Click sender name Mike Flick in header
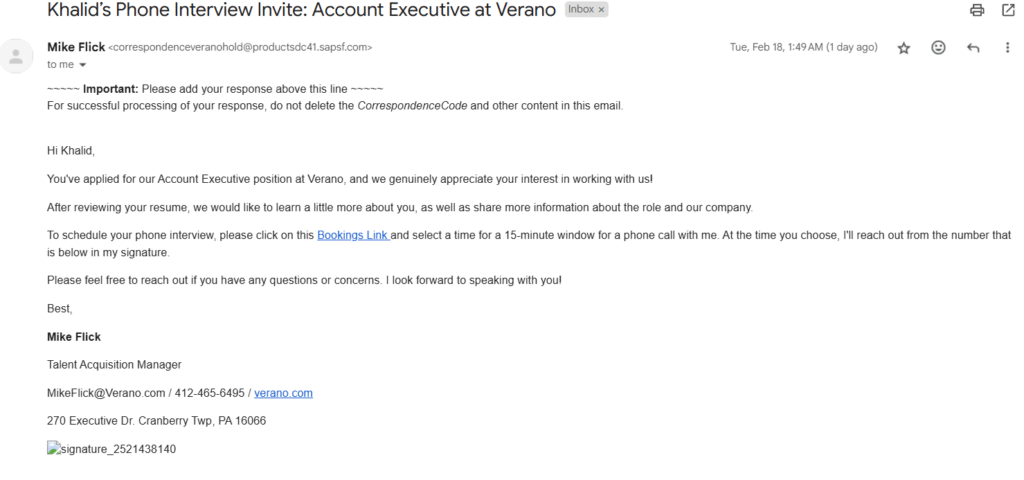This screenshot has width=1024, height=480. click(76, 47)
